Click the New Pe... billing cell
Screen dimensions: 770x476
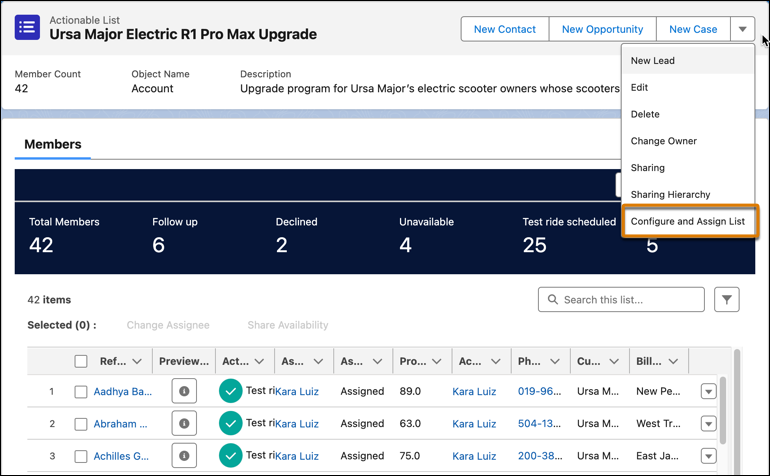(x=658, y=392)
